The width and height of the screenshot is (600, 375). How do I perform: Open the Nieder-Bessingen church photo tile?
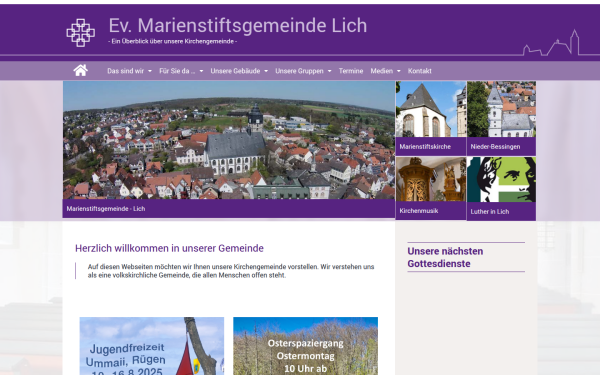(x=502, y=109)
